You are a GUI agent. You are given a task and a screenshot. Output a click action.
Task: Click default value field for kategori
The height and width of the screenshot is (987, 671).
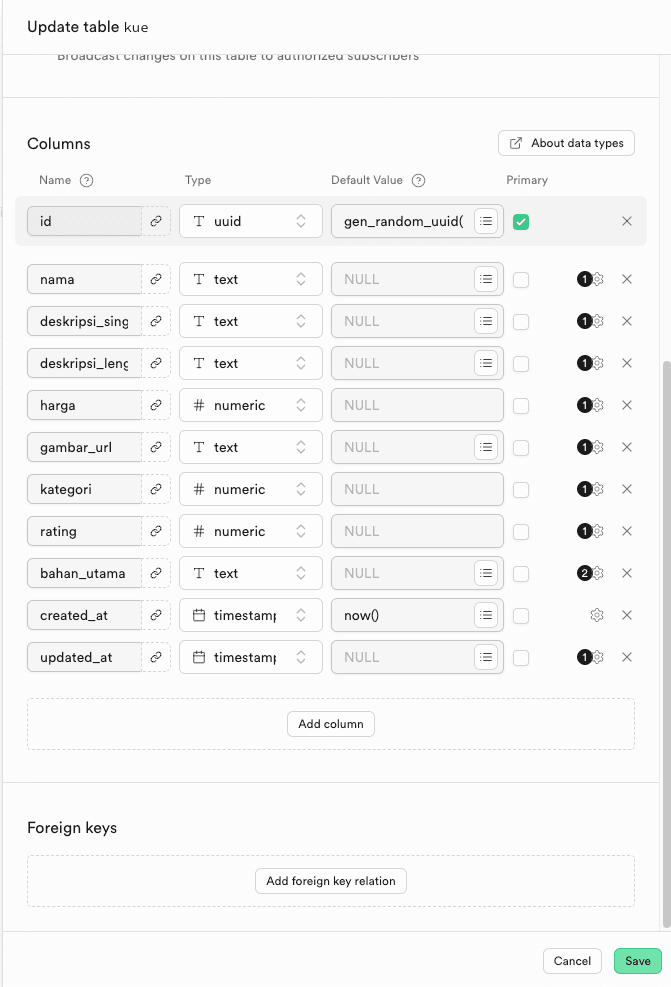click(x=417, y=489)
